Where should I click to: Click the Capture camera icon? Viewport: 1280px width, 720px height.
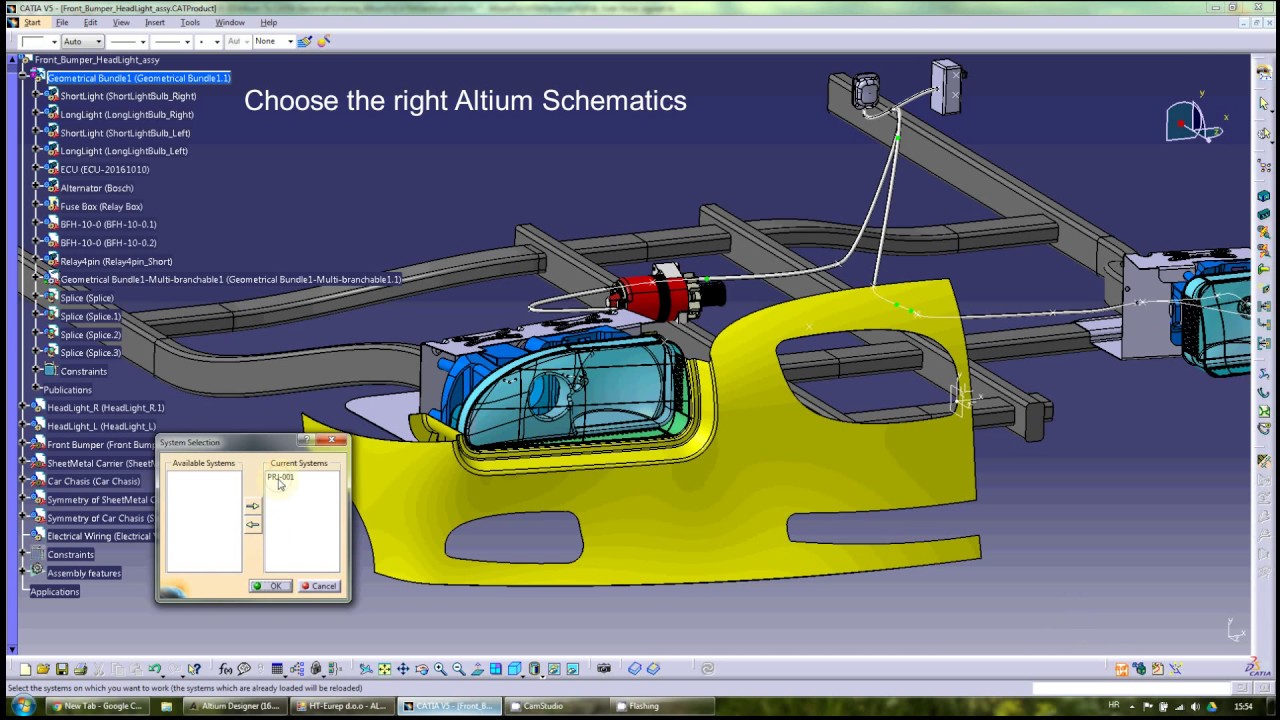click(x=605, y=669)
